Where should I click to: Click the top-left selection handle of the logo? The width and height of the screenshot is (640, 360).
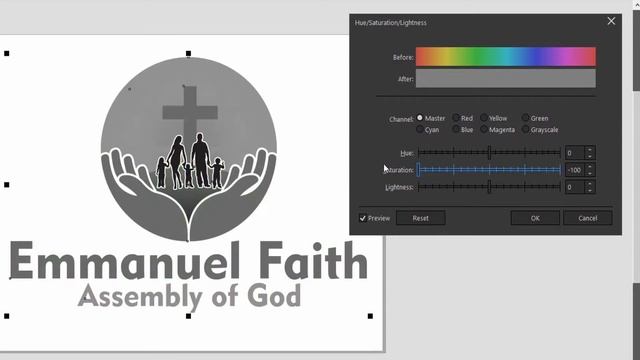pos(7,53)
